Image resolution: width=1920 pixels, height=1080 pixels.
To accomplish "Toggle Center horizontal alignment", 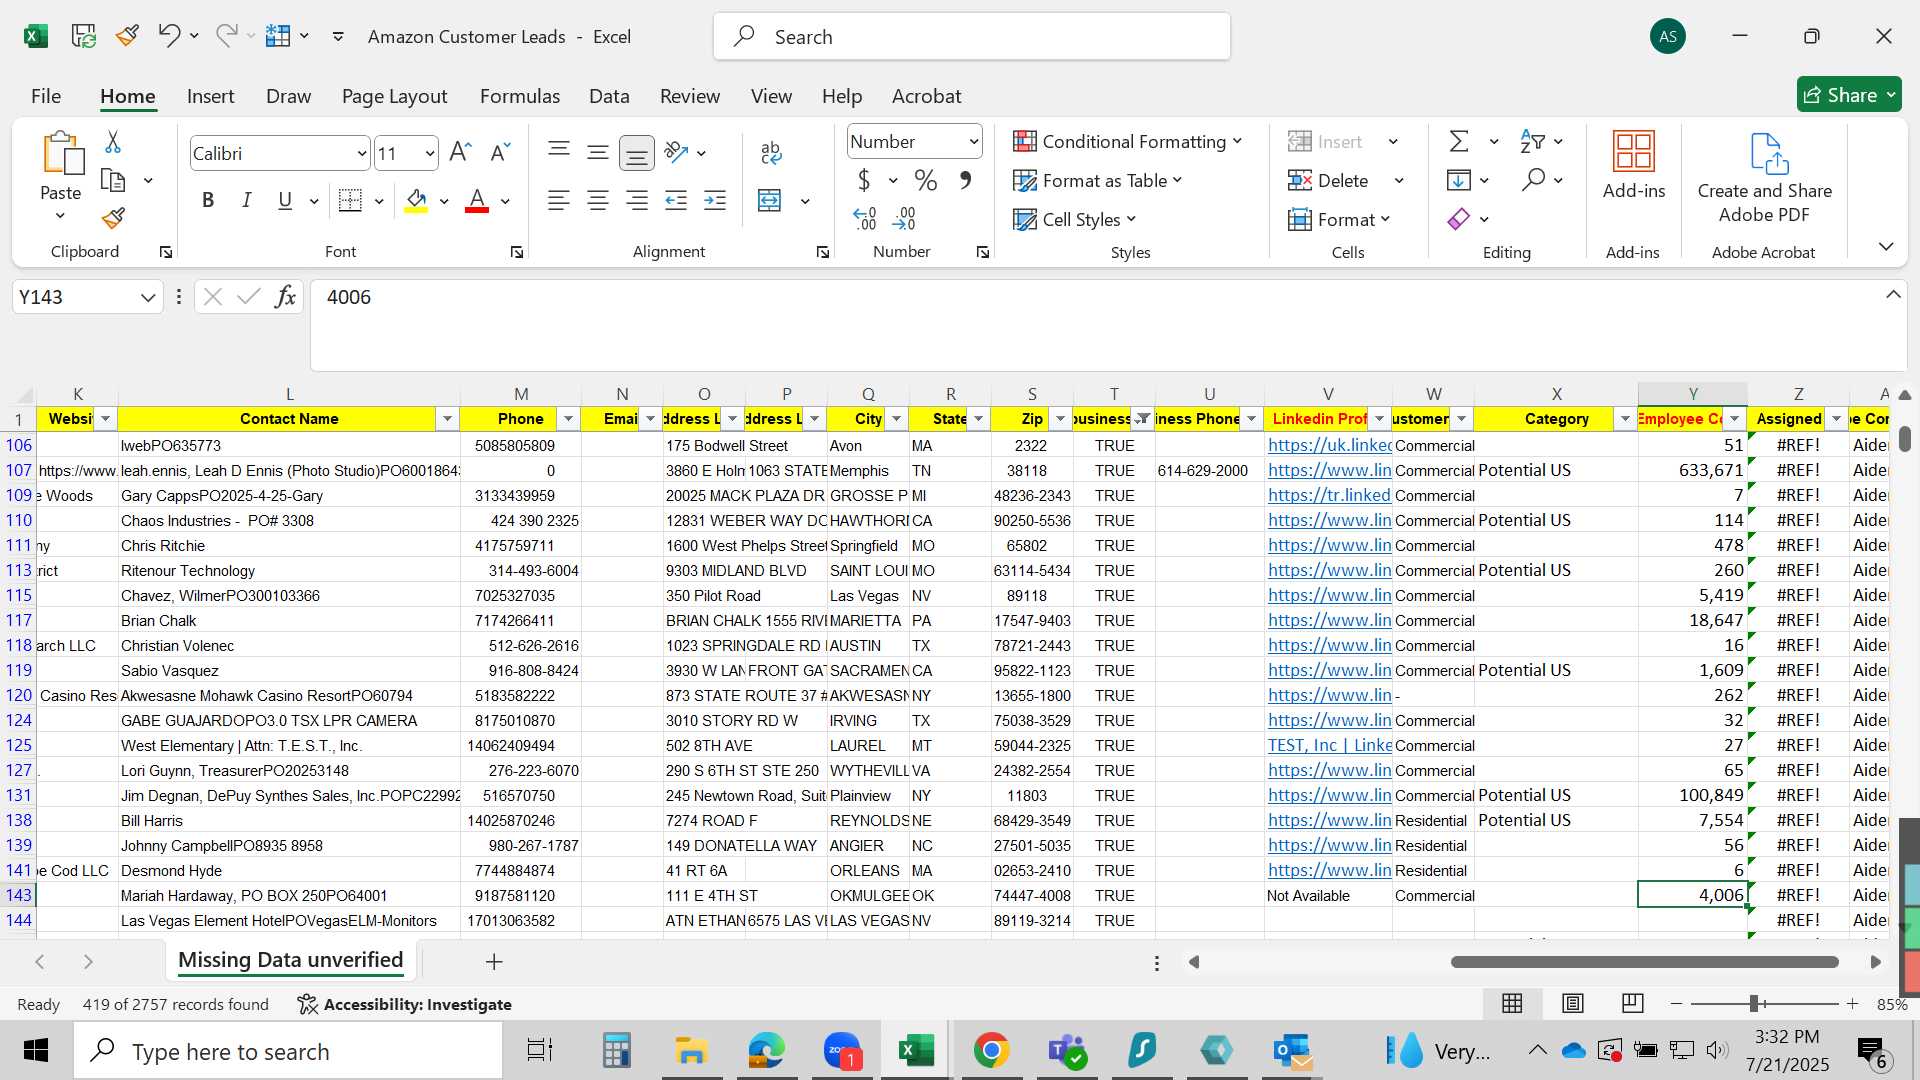I will [598, 200].
